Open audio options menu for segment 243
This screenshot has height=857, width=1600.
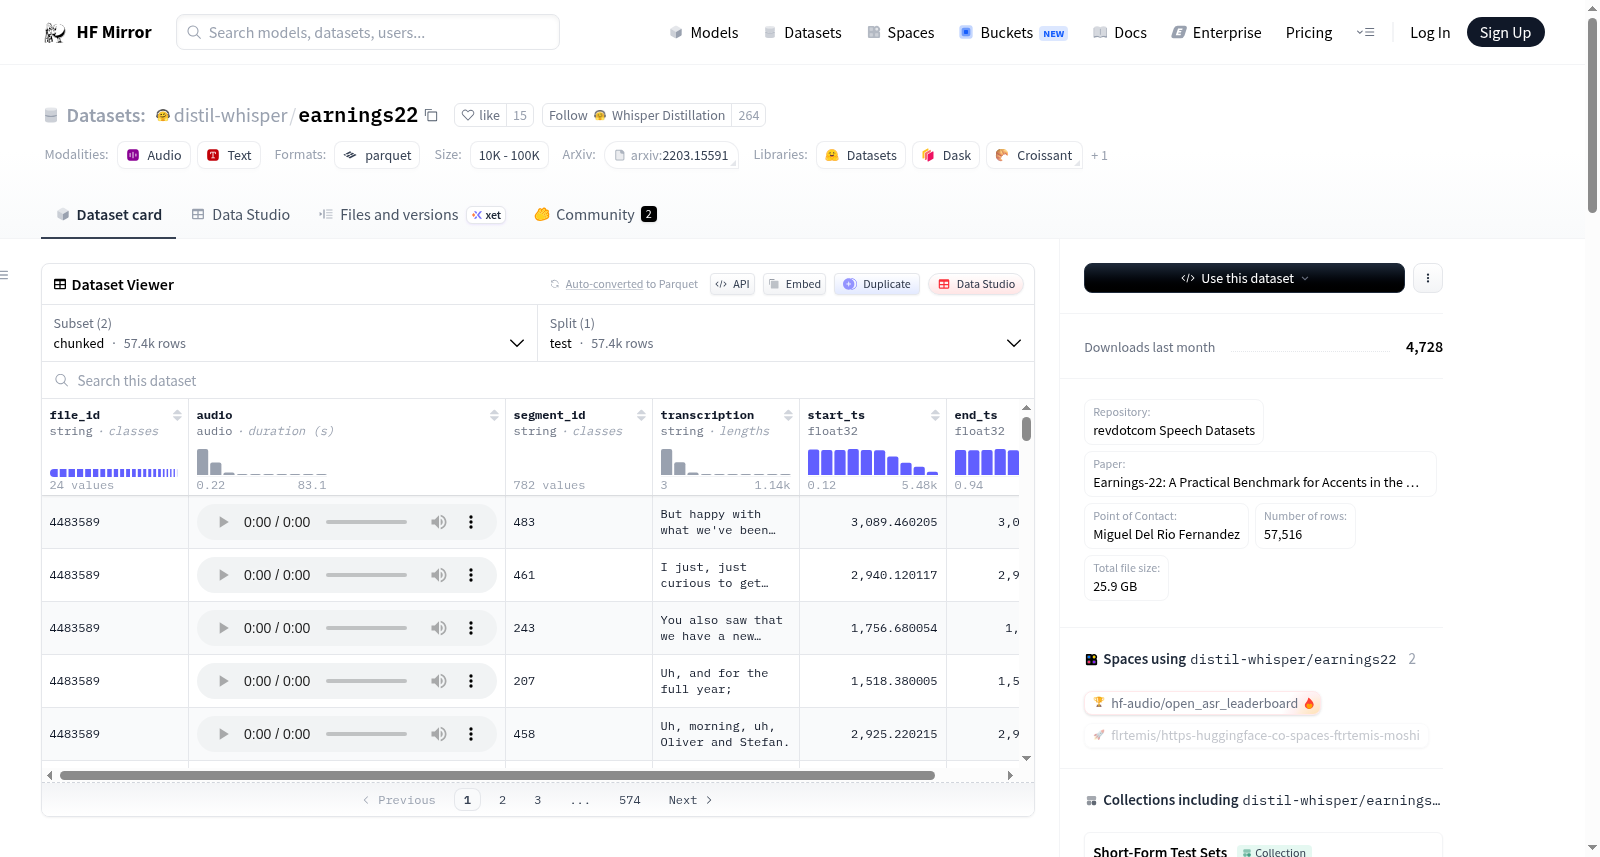471,628
